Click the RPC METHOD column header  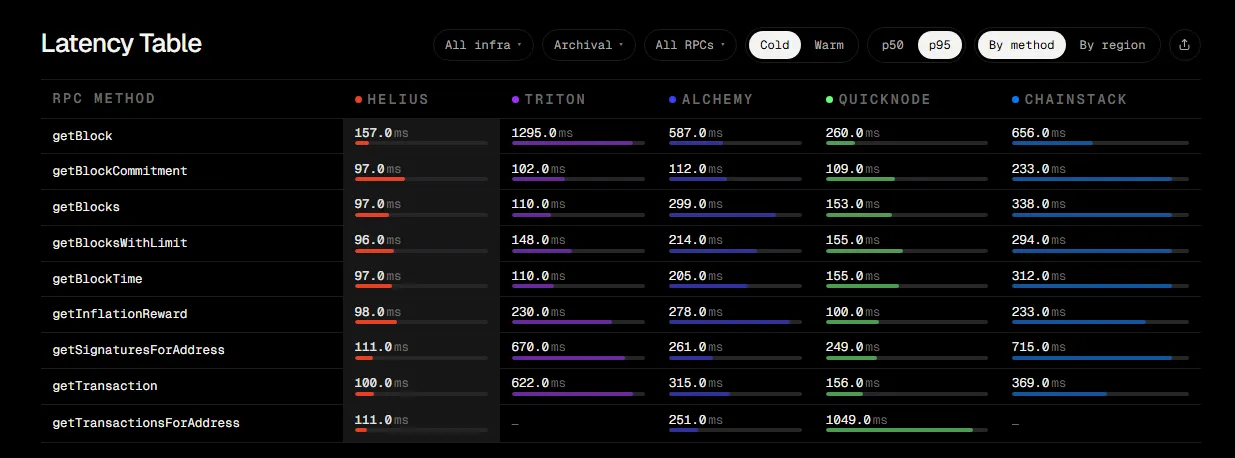pyautogui.click(x=104, y=99)
